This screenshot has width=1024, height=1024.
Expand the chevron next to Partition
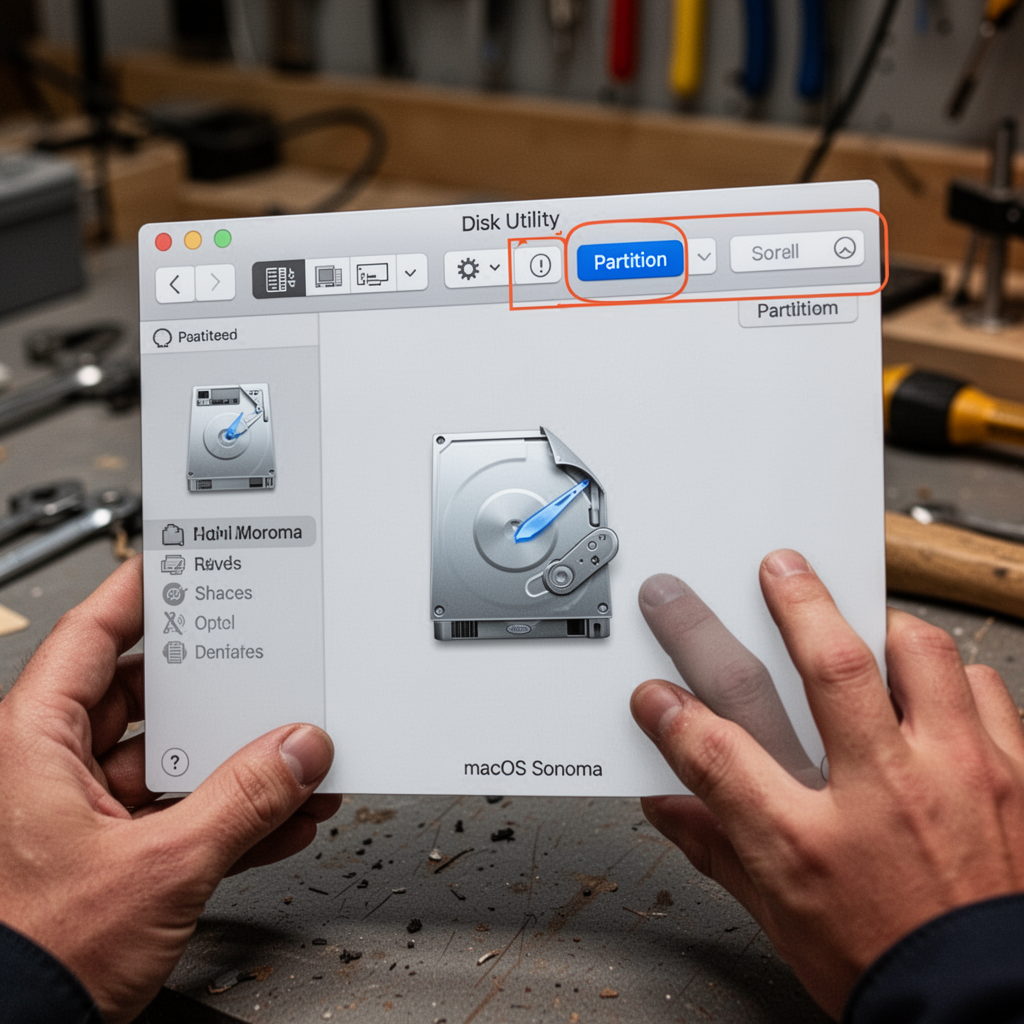coord(703,257)
